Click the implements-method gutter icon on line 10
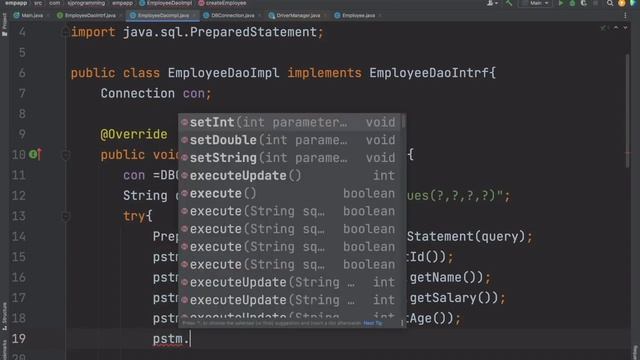 [x=35, y=154]
